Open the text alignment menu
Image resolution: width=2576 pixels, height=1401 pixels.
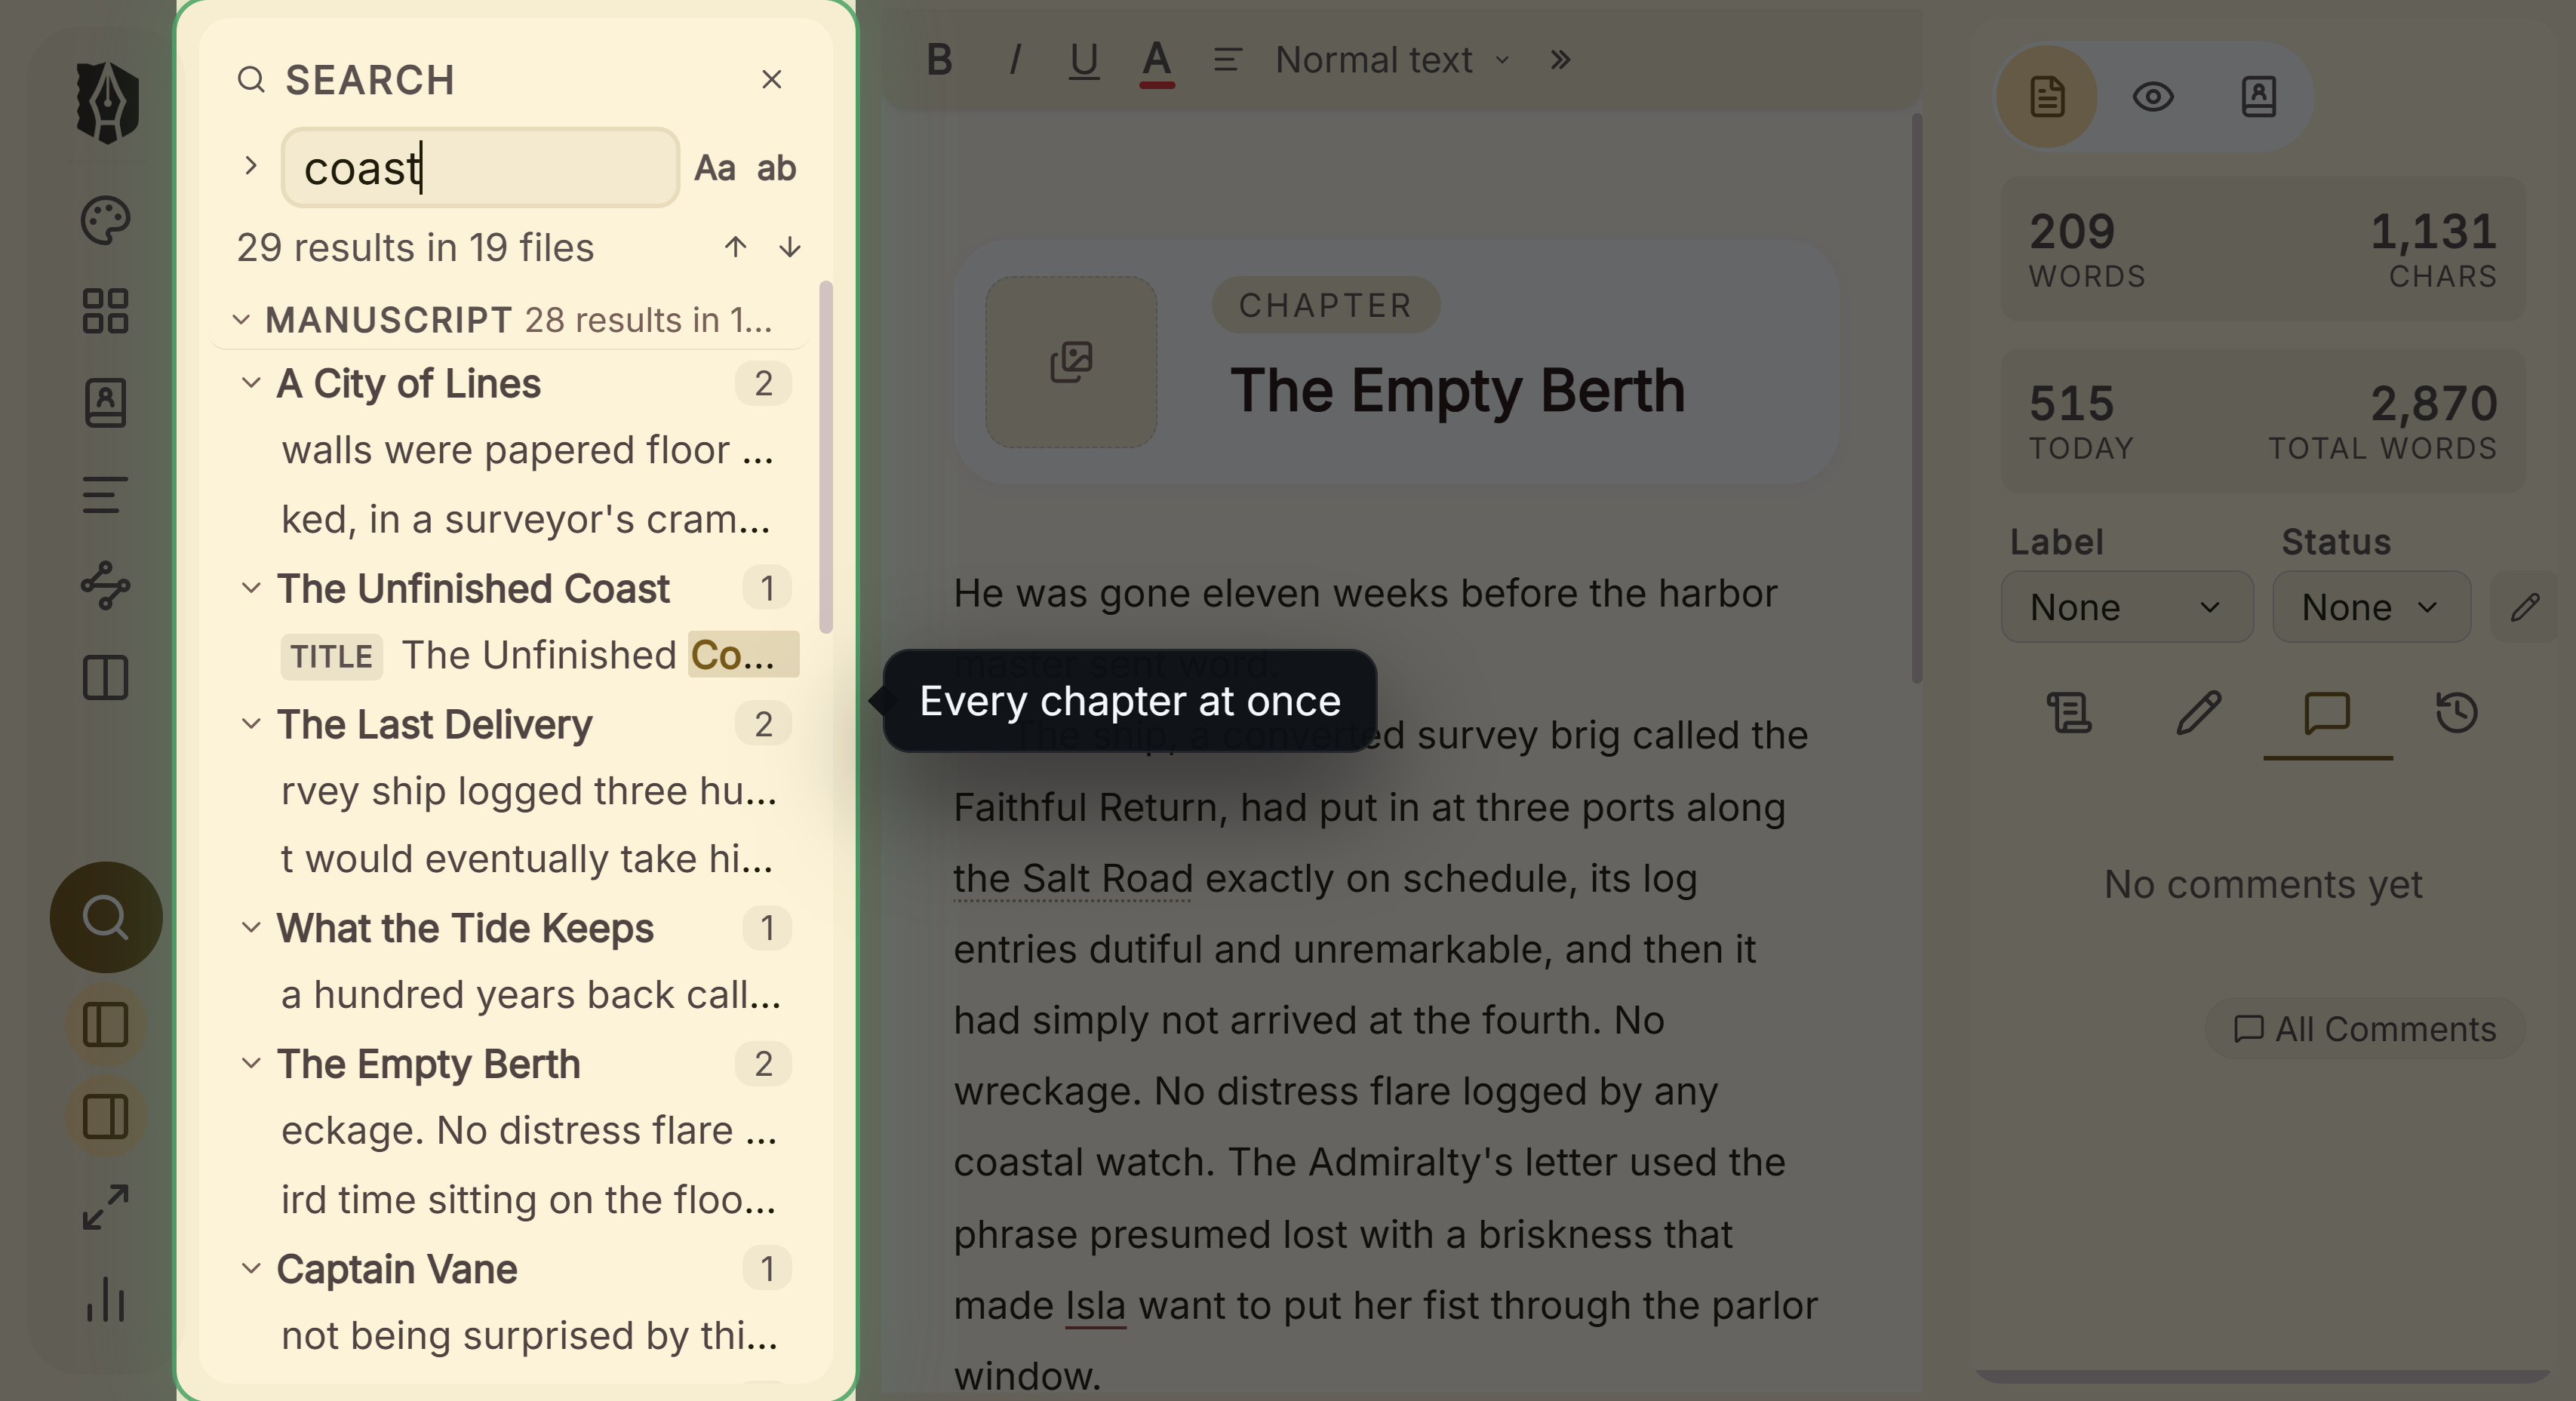(1228, 60)
